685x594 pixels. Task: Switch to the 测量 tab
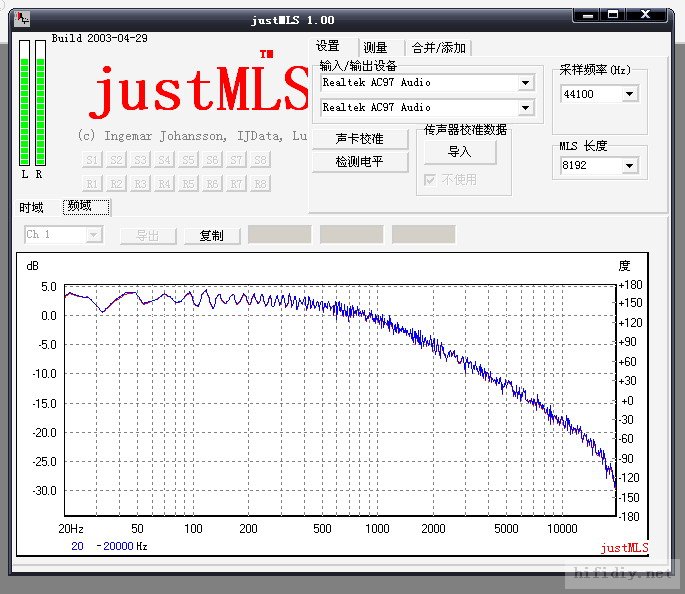[x=375, y=47]
